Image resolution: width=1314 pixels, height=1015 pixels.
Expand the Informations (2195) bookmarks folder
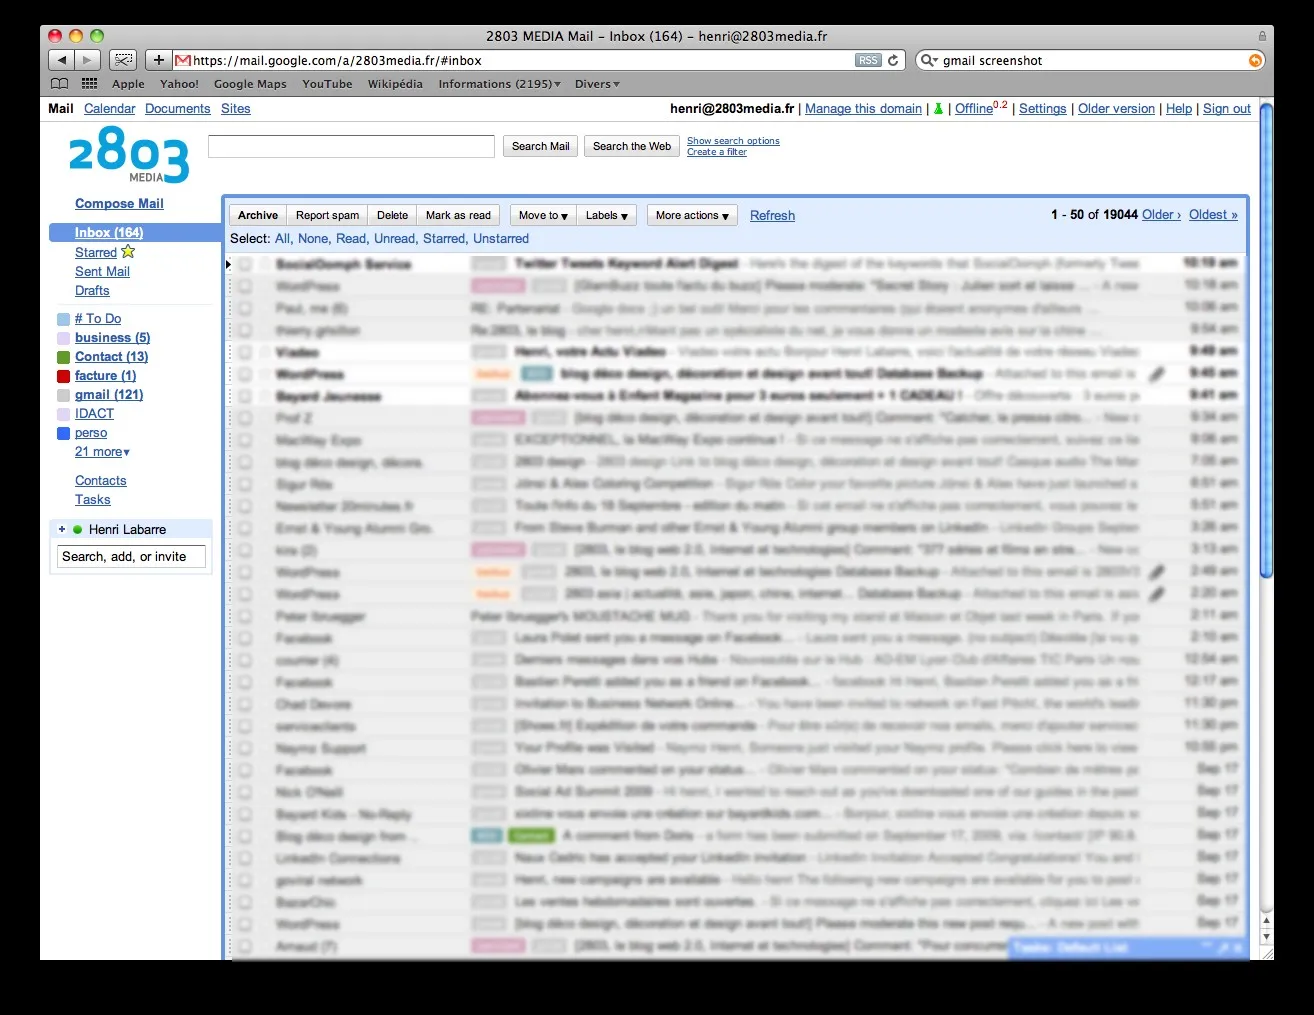[499, 84]
